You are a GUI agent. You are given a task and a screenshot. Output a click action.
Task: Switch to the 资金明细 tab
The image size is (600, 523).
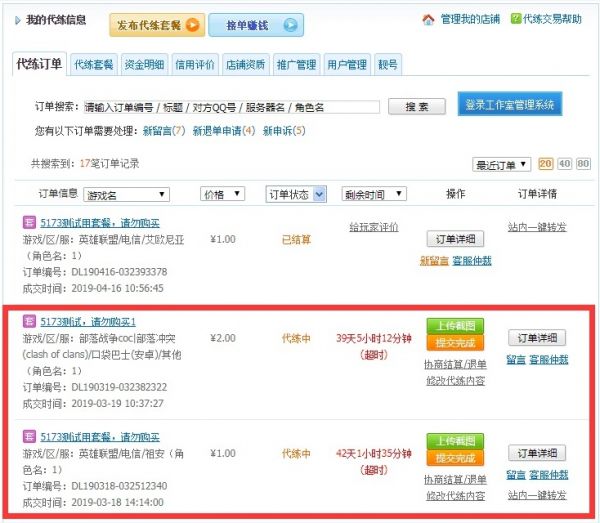click(144, 65)
